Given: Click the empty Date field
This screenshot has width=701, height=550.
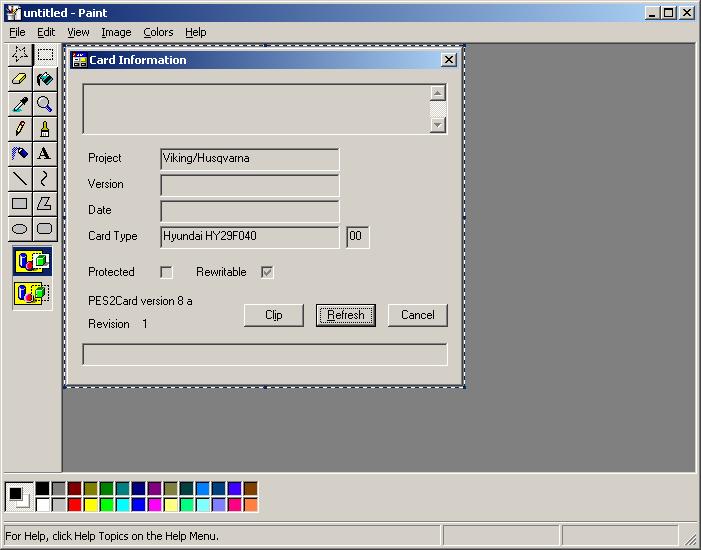Looking at the screenshot, I should [249, 211].
